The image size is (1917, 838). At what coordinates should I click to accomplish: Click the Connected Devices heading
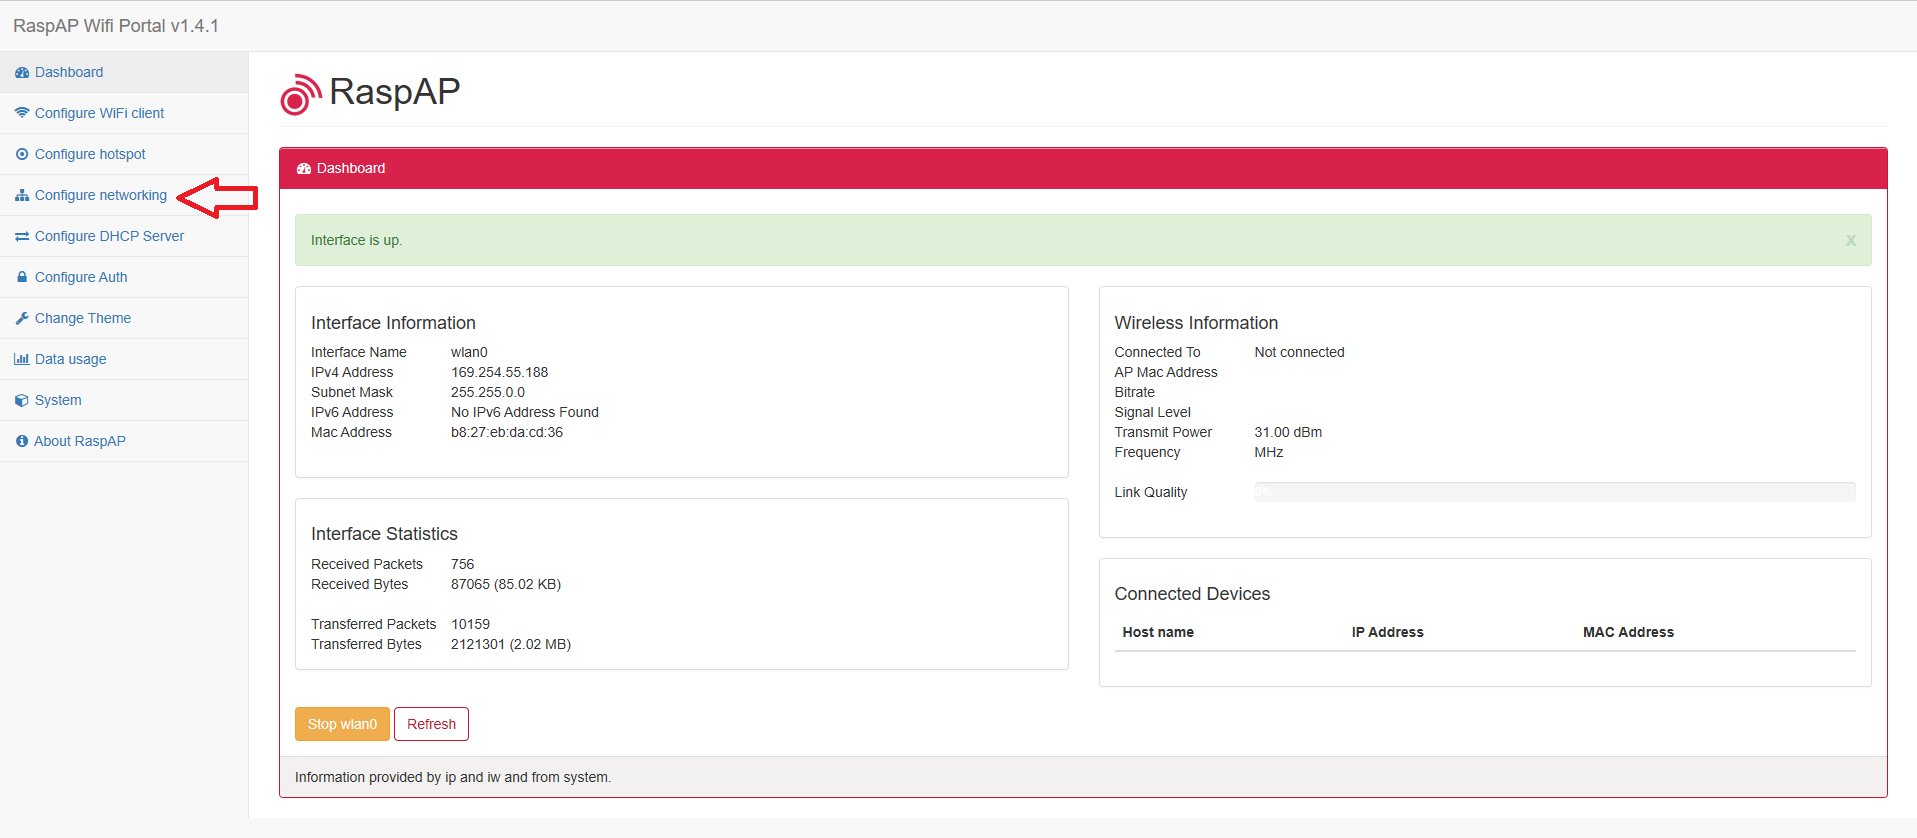click(x=1192, y=594)
